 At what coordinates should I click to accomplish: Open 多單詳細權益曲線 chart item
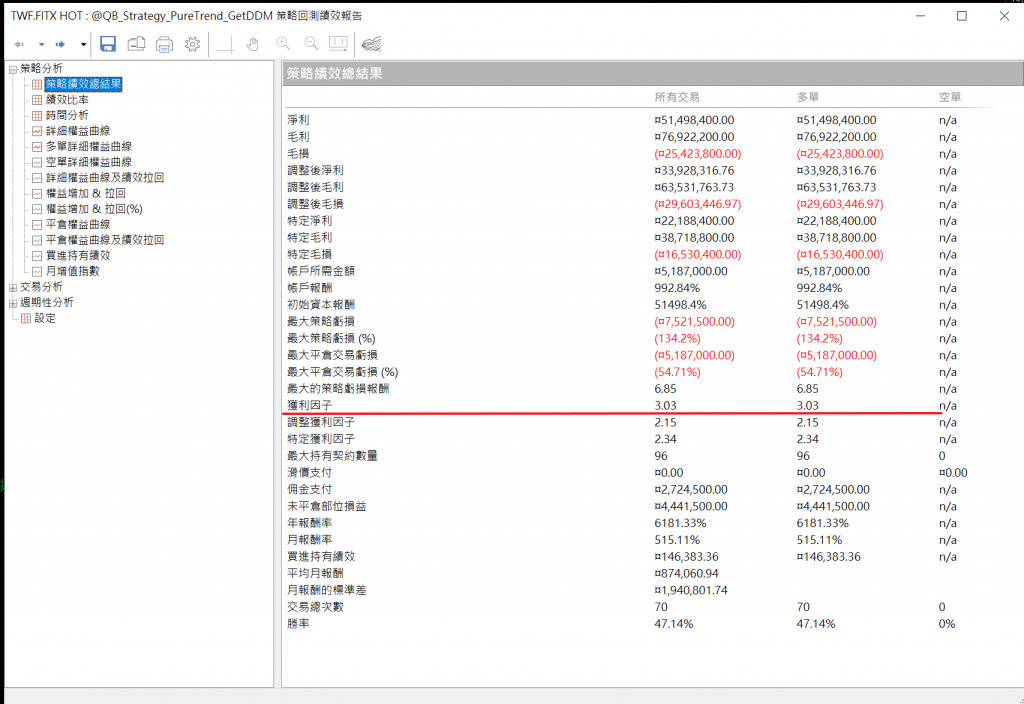[89, 147]
